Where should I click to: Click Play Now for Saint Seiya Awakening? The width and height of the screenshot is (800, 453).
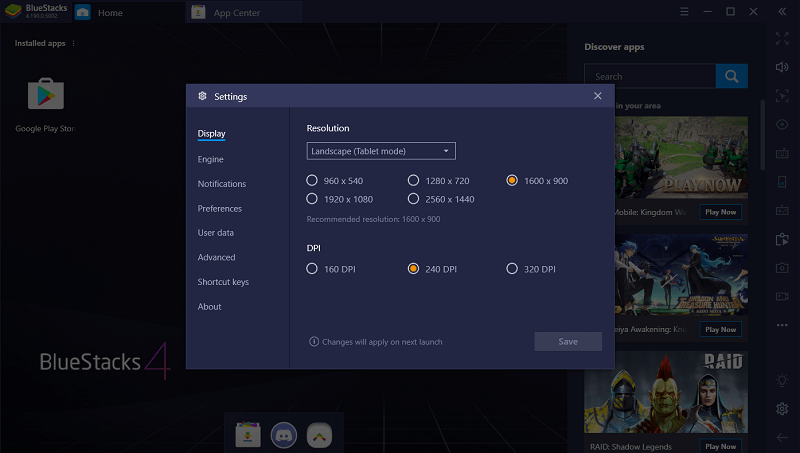720,330
